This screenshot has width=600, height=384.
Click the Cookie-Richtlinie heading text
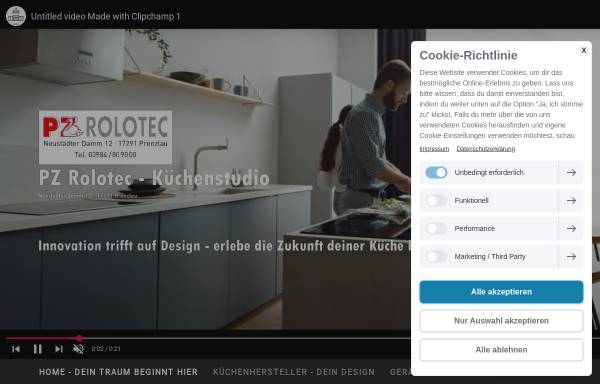point(468,55)
